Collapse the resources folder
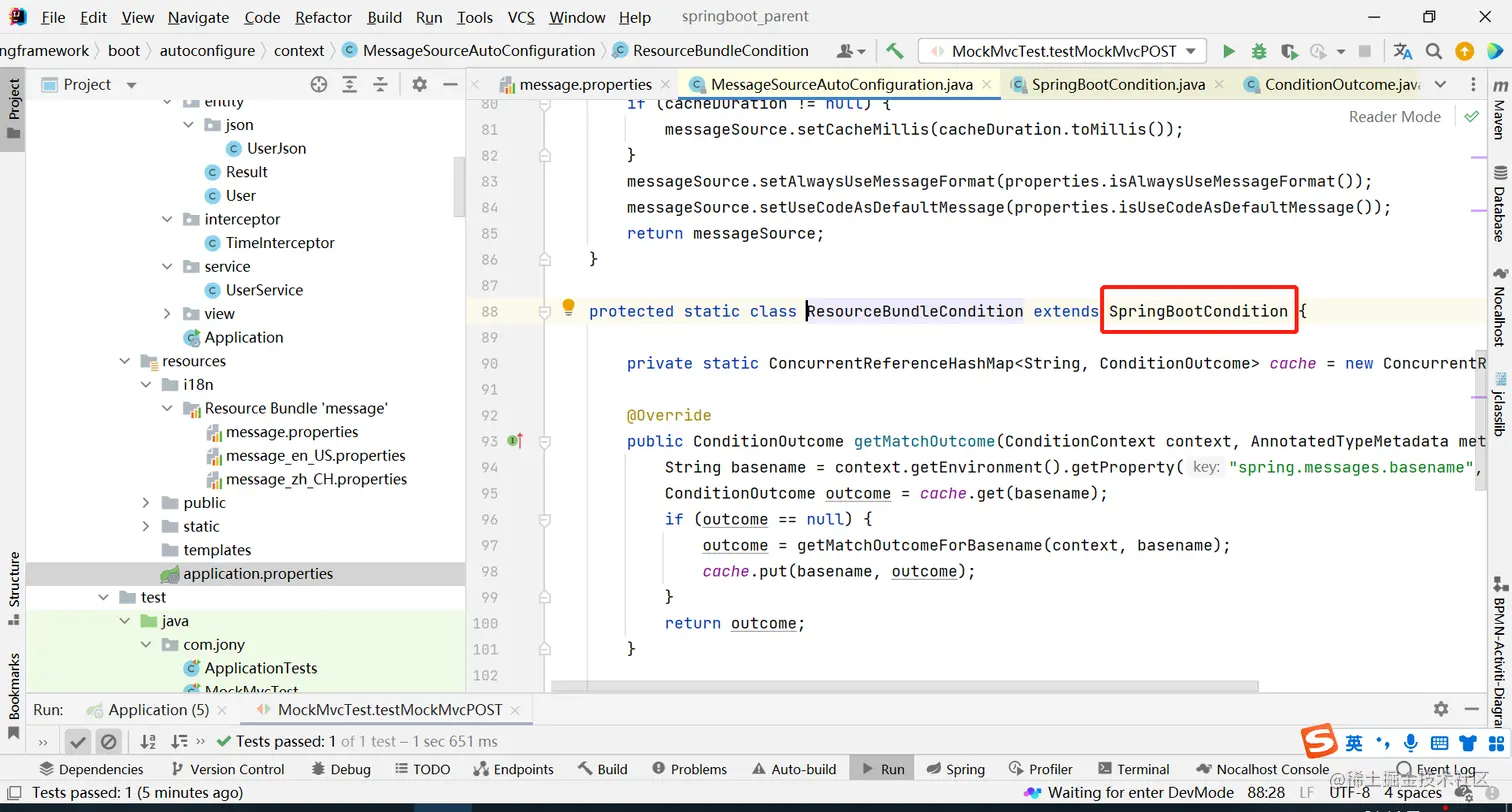 click(125, 361)
